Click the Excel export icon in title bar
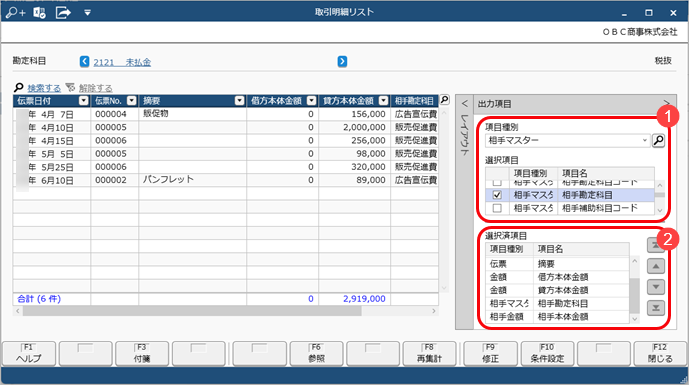 (x=40, y=13)
